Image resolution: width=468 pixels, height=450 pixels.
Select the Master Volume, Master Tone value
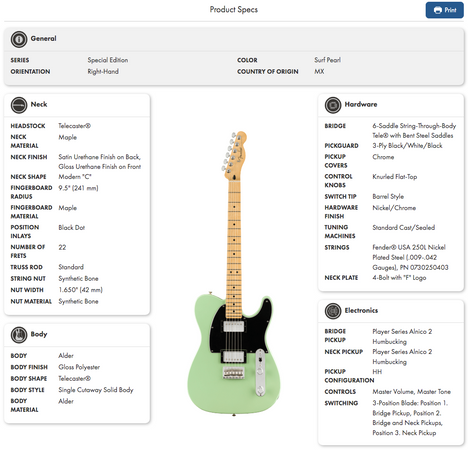[x=411, y=392]
